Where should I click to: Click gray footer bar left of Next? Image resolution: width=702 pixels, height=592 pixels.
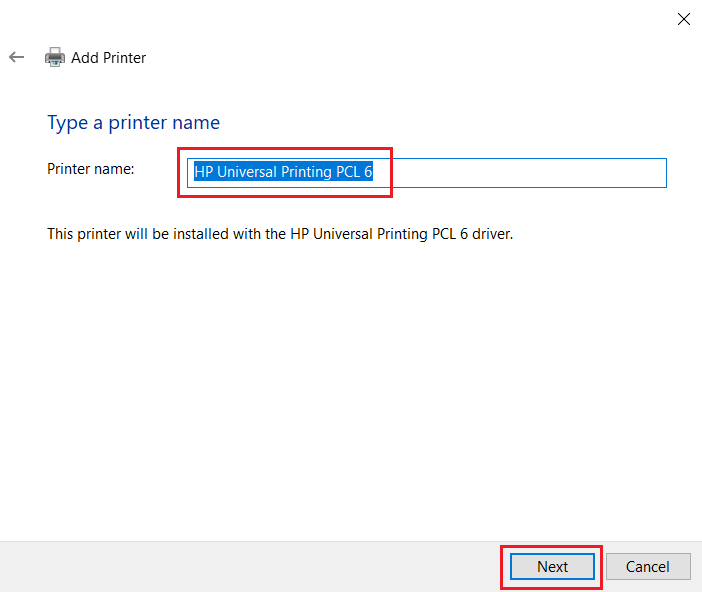(x=250, y=566)
